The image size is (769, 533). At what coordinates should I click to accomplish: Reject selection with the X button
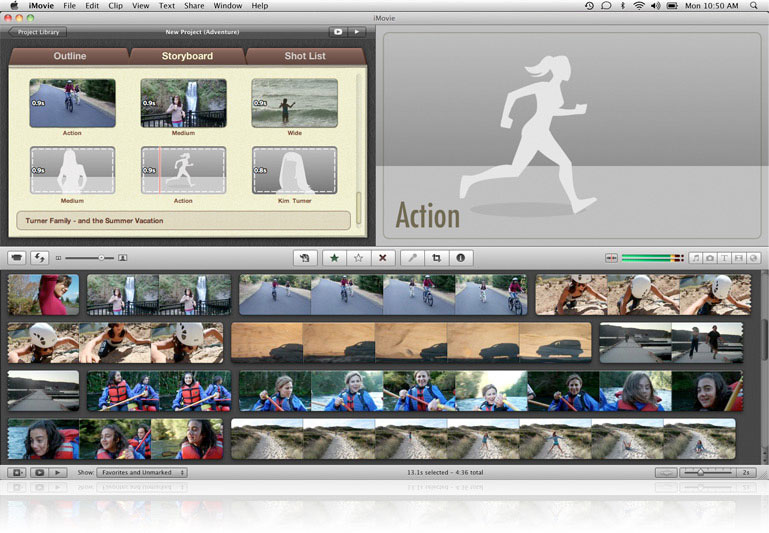click(x=381, y=258)
